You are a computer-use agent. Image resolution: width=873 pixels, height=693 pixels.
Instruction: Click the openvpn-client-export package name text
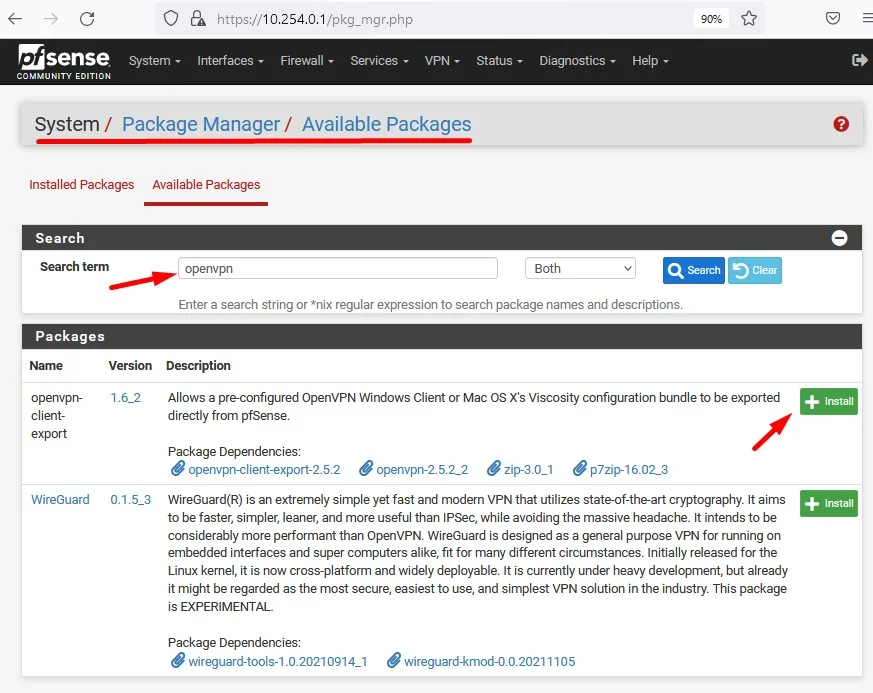(x=56, y=416)
